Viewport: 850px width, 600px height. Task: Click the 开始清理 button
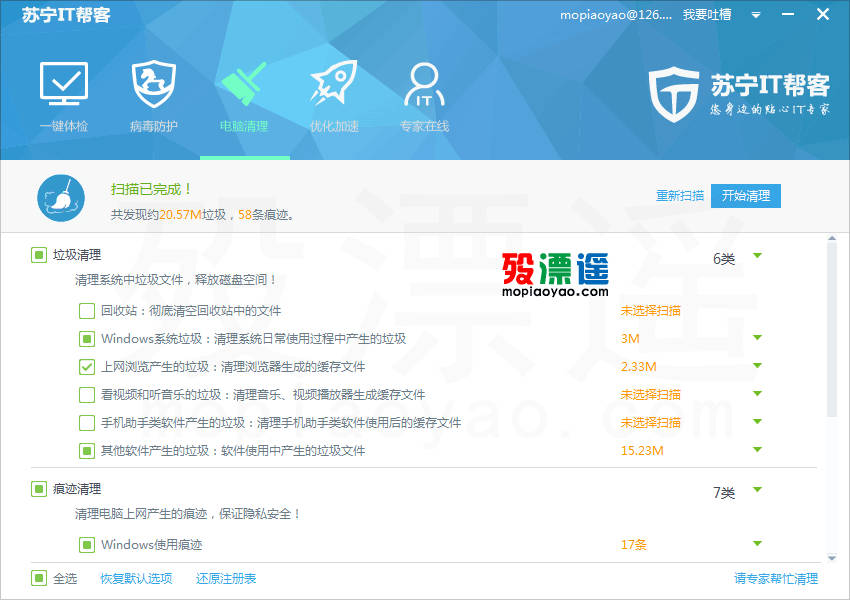pyautogui.click(x=746, y=196)
